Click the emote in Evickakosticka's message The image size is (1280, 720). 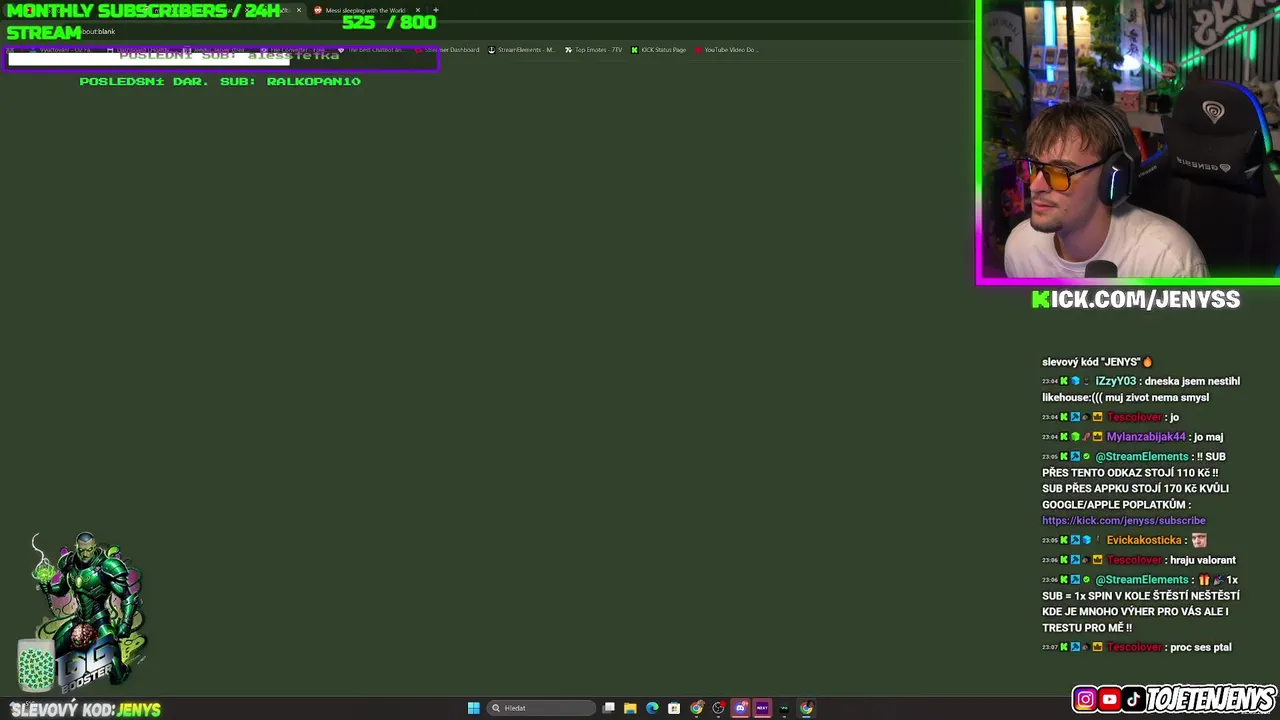coord(1198,540)
